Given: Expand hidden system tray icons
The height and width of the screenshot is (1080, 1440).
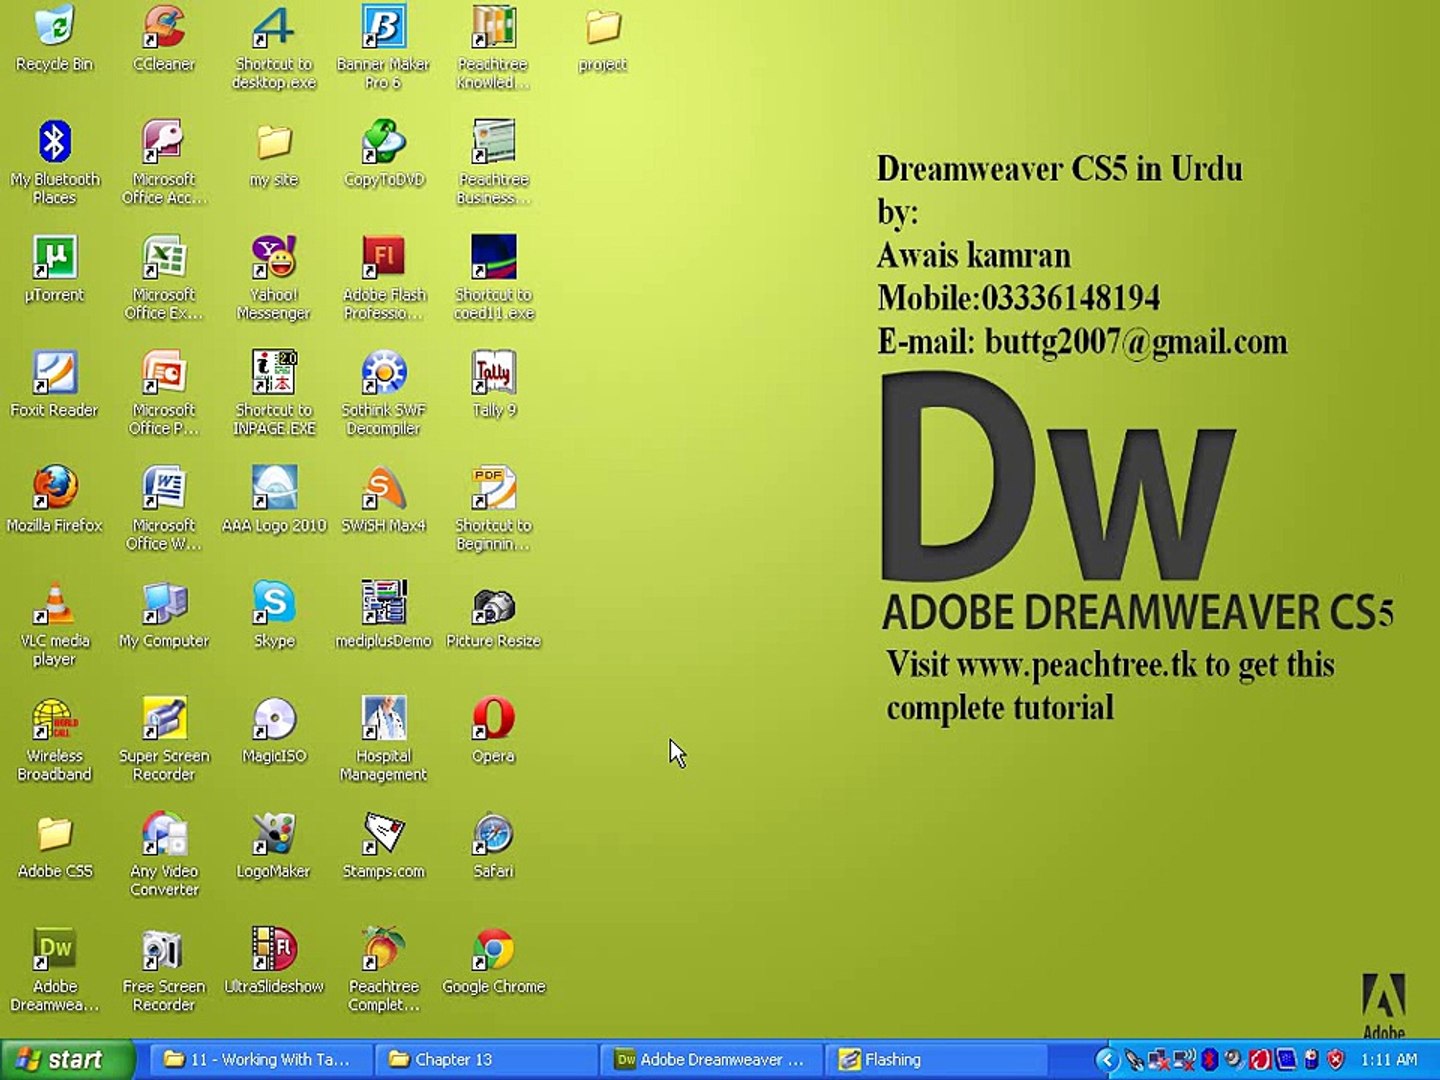Looking at the screenshot, I should pyautogui.click(x=1106, y=1059).
